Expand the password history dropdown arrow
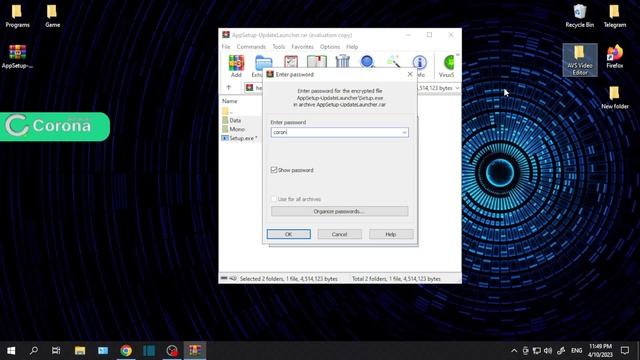 tap(404, 132)
